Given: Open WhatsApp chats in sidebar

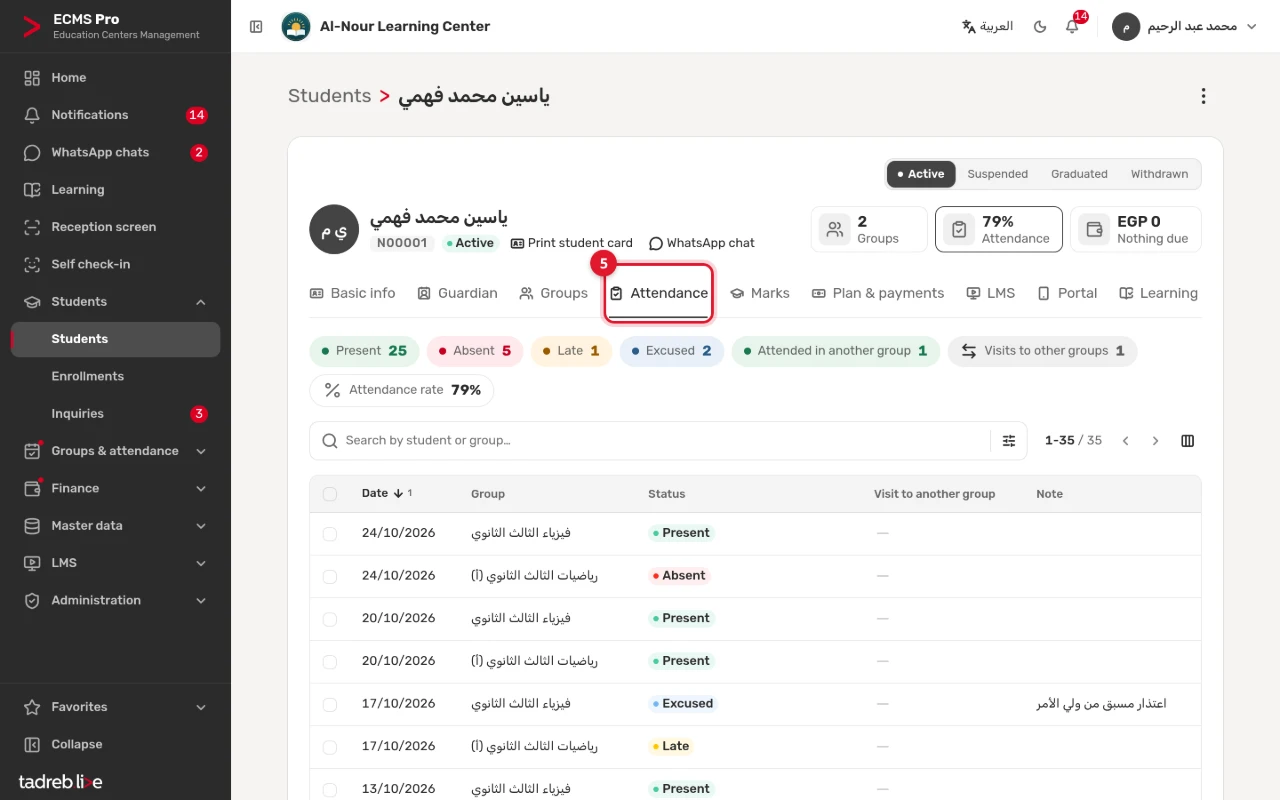Looking at the screenshot, I should pos(115,153).
